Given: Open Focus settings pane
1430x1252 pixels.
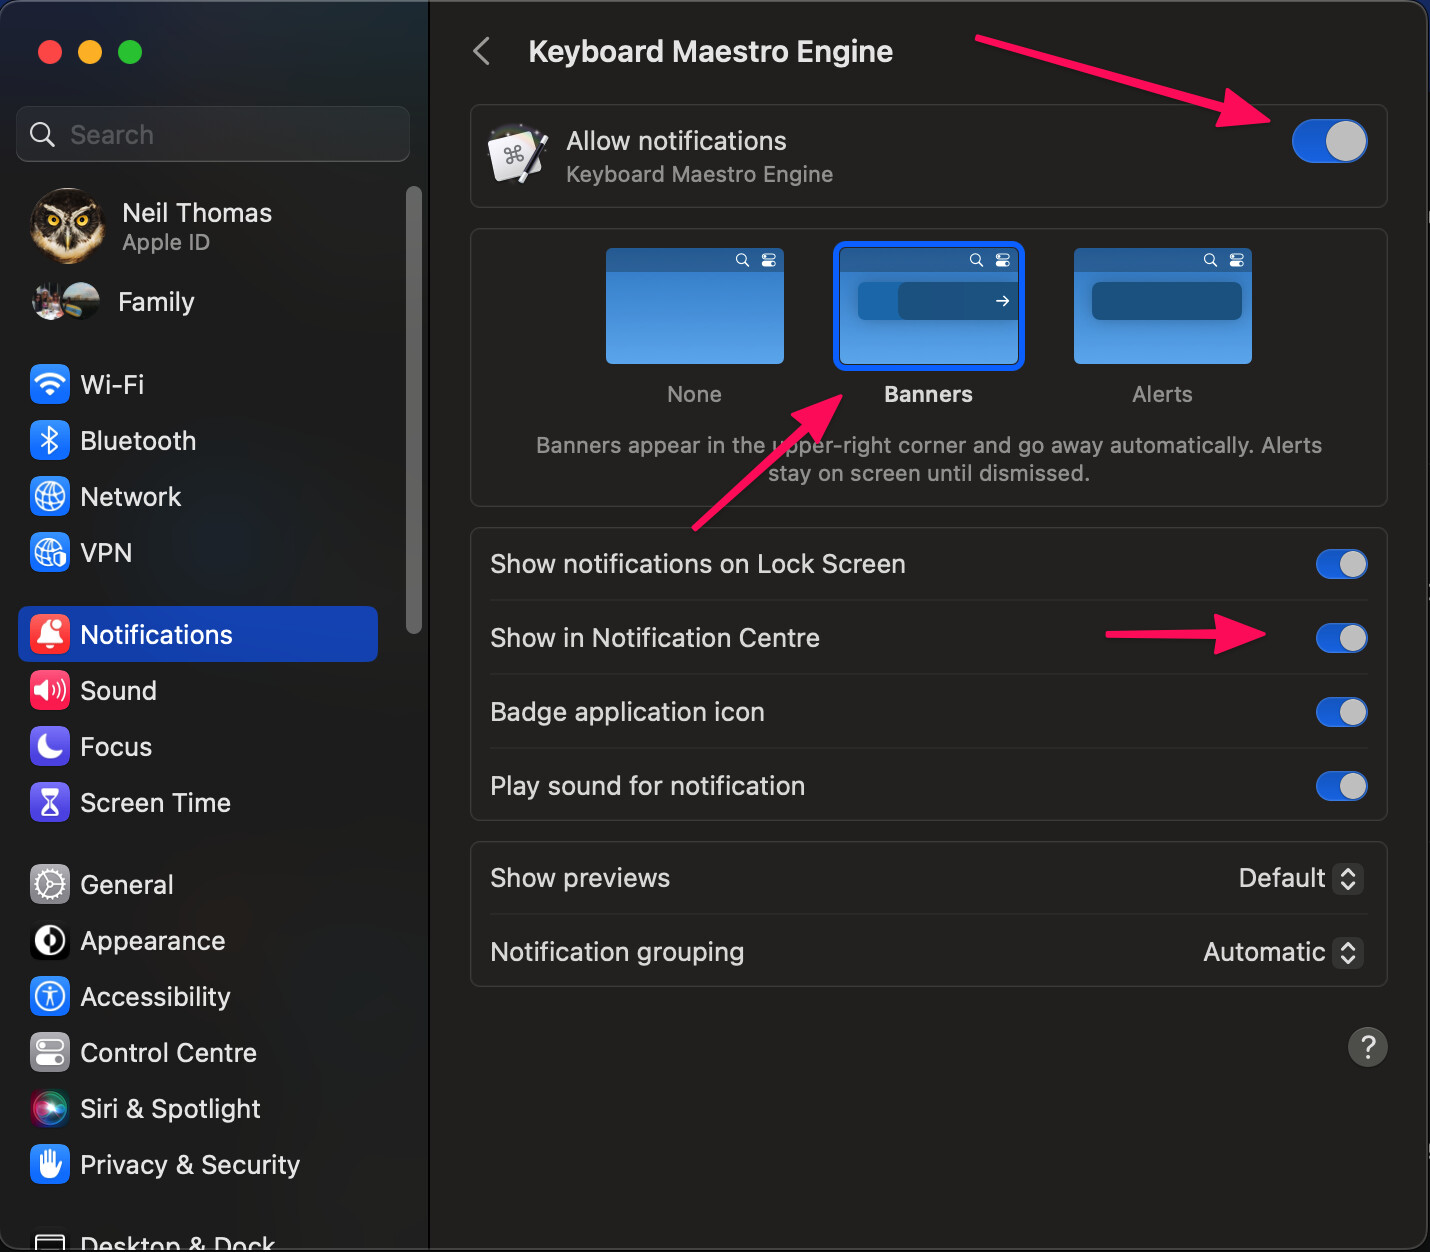Looking at the screenshot, I should [198, 746].
